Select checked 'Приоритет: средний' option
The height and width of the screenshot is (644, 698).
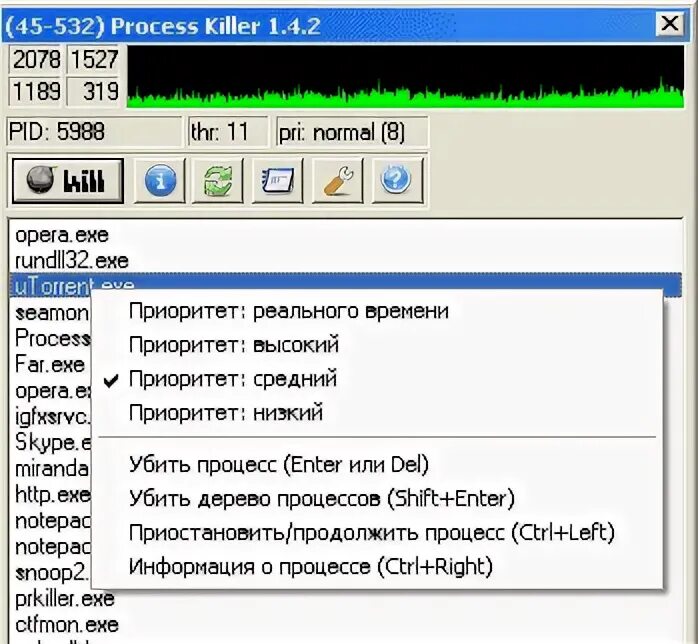click(377, 379)
